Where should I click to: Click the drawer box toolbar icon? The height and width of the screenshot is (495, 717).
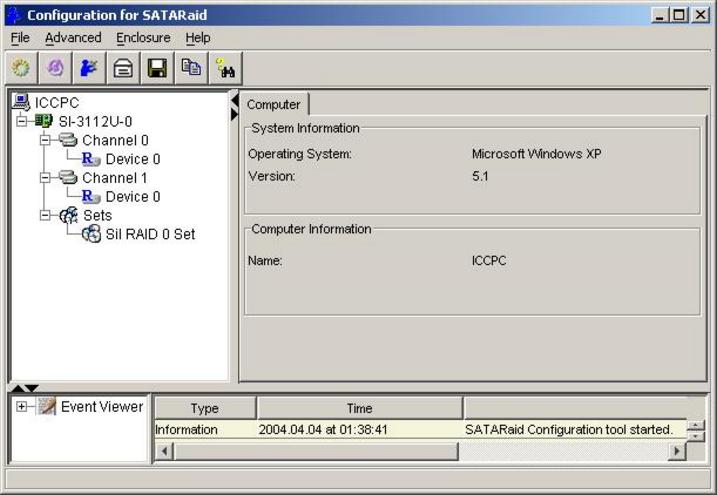[123, 69]
